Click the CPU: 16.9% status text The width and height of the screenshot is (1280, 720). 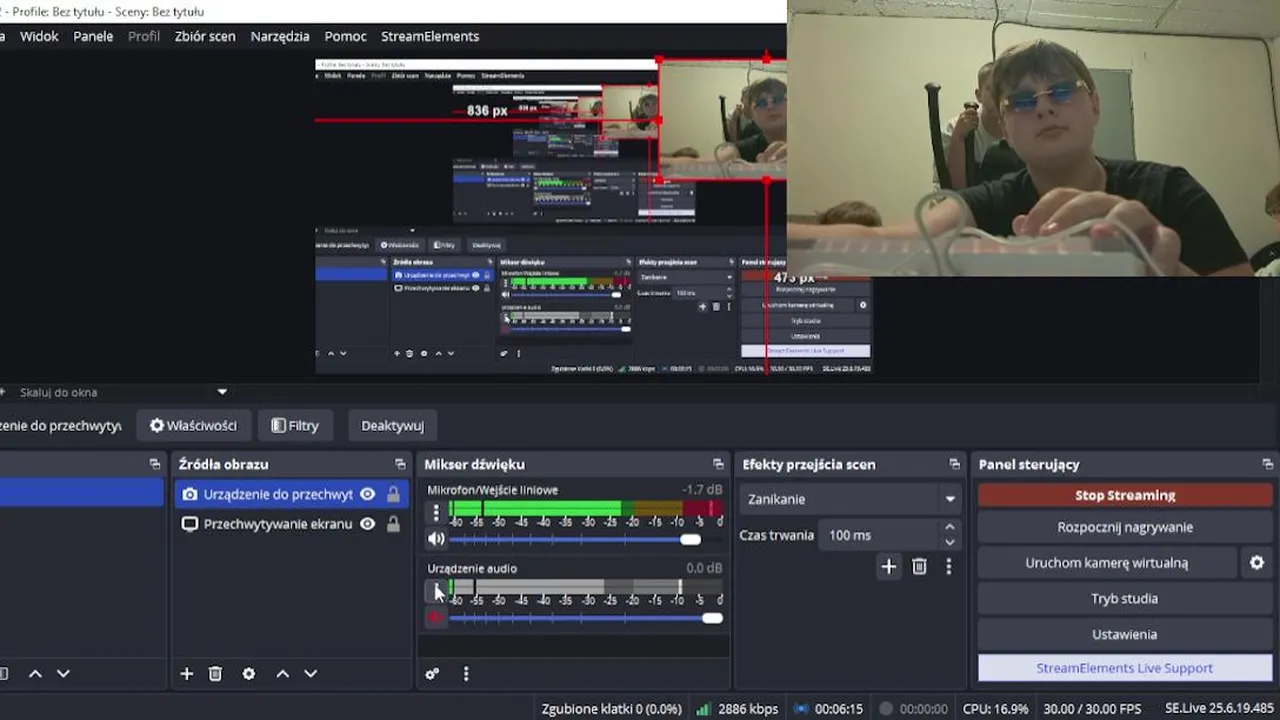pyautogui.click(x=995, y=709)
